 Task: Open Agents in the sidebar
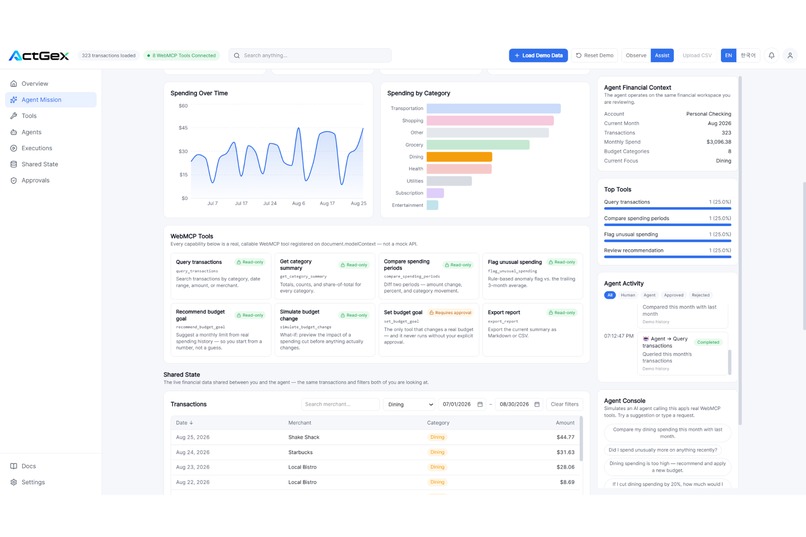pyautogui.click(x=51, y=132)
